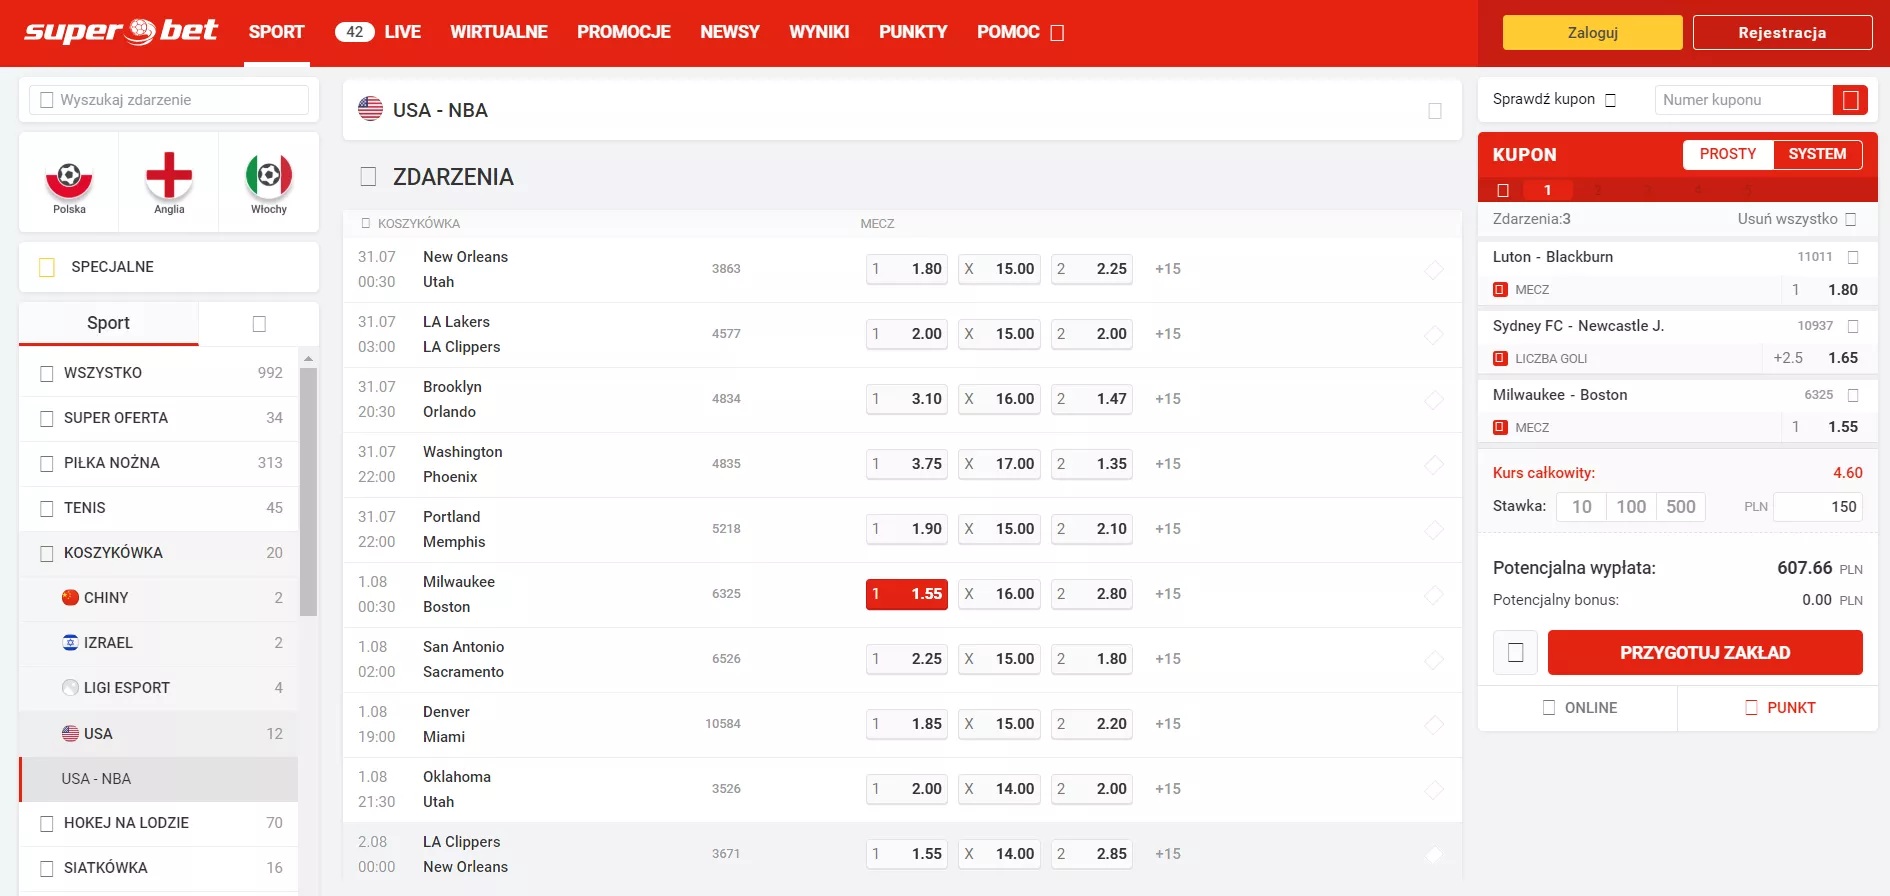Select the Polska football league icon
Viewport: 1890px width, 896px height.
(x=69, y=182)
